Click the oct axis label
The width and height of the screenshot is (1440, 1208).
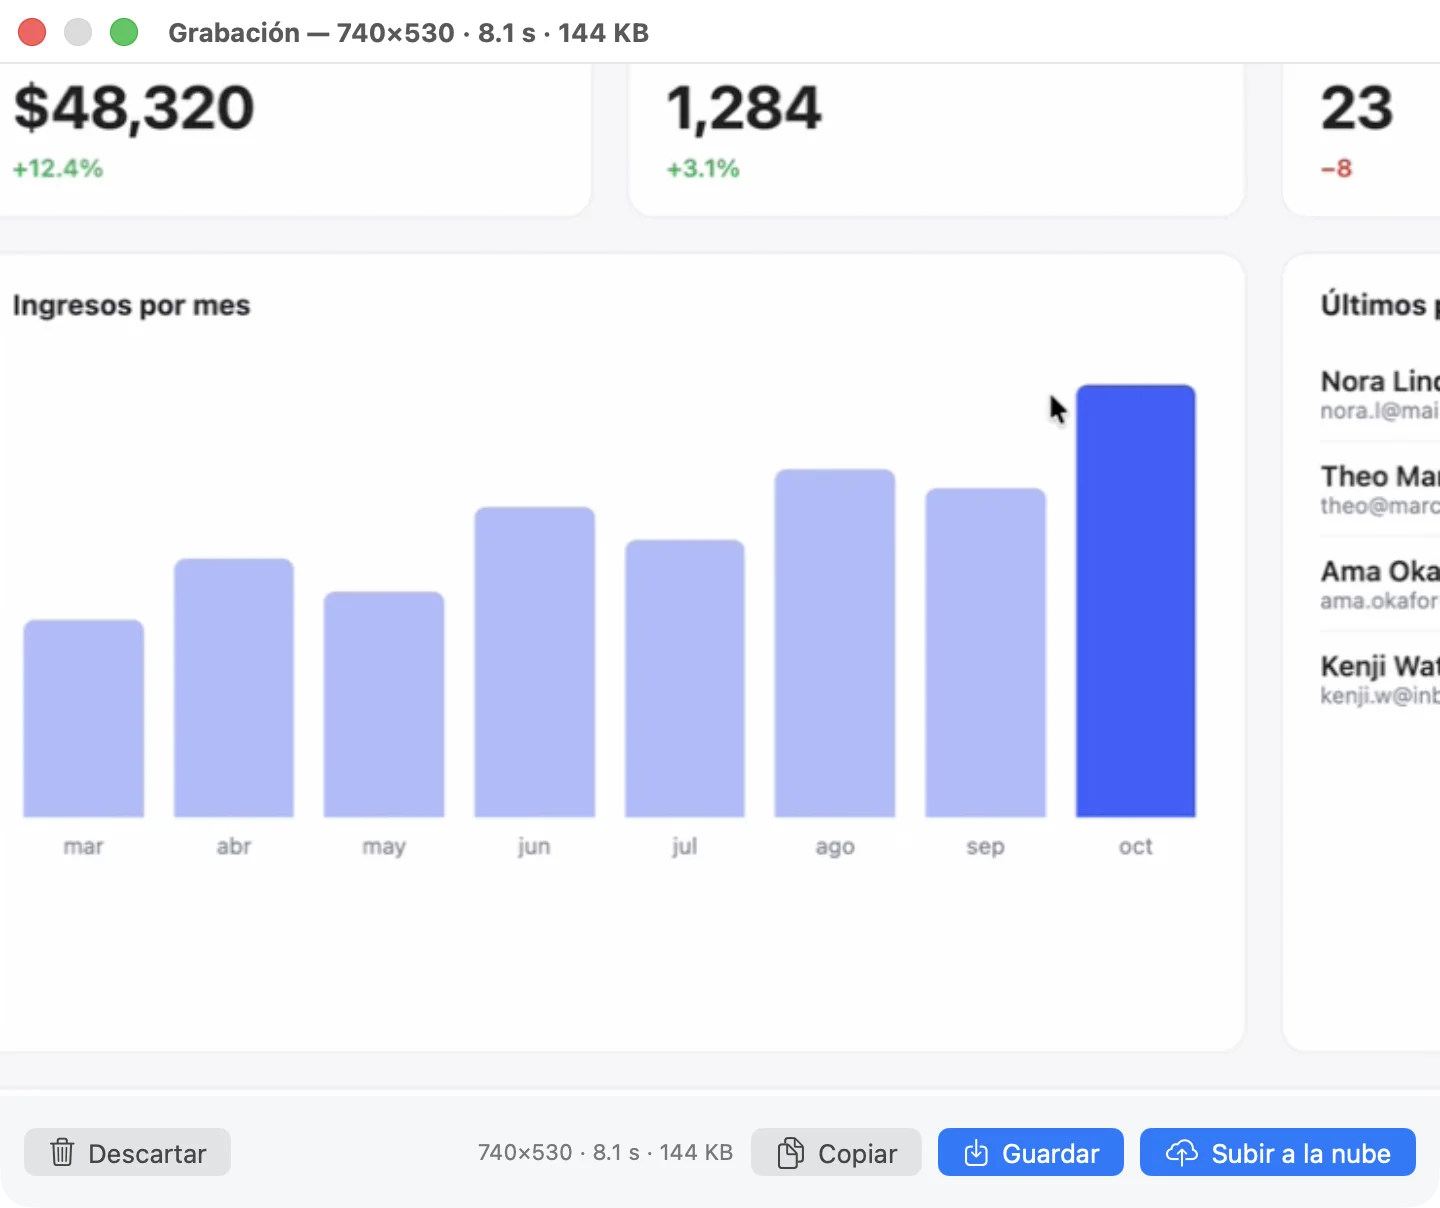click(1136, 847)
